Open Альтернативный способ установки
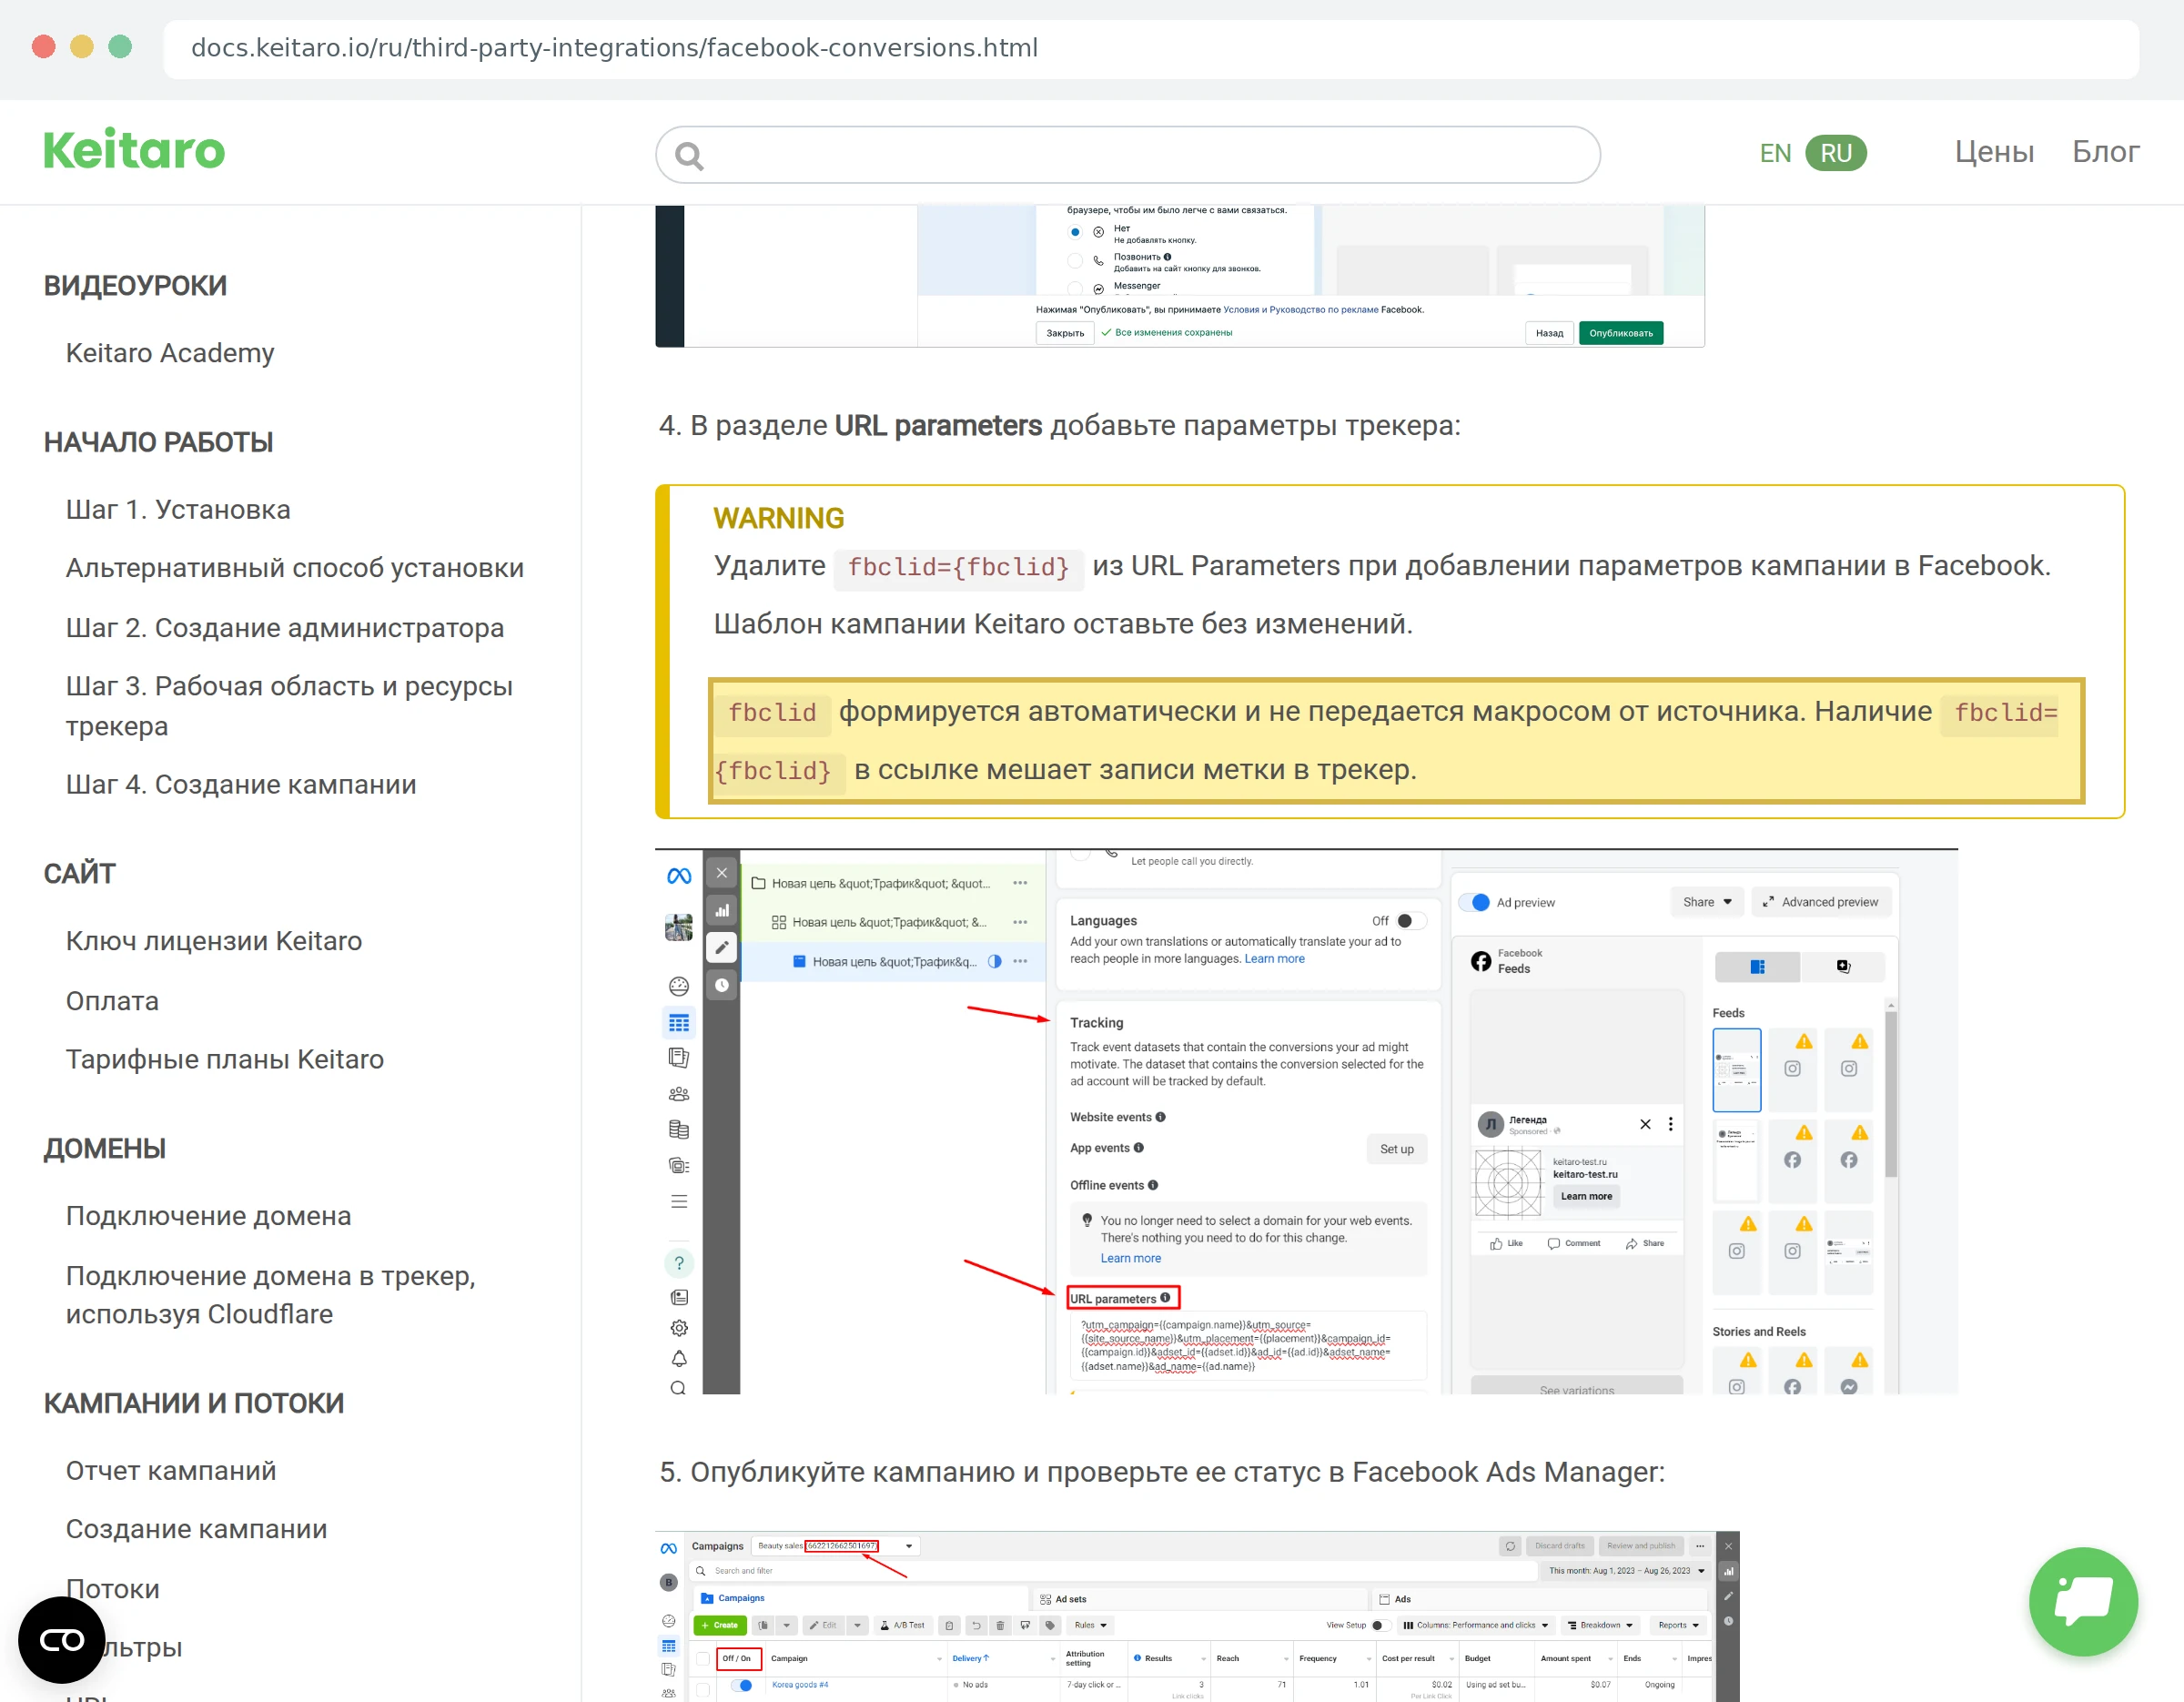Viewport: 2184px width, 1702px height. click(295, 568)
